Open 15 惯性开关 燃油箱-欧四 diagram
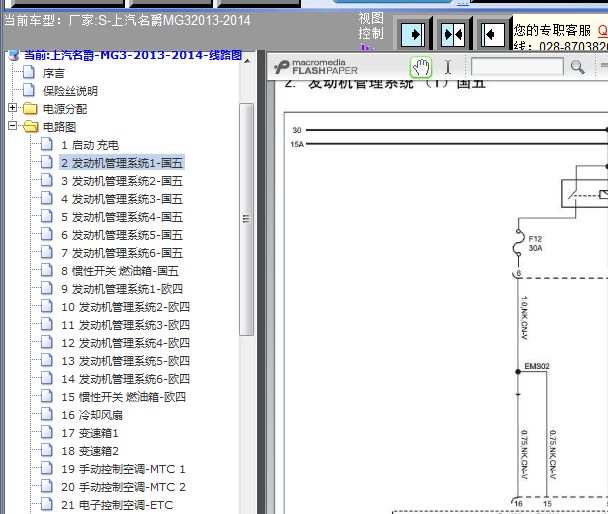 pyautogui.click(x=124, y=397)
